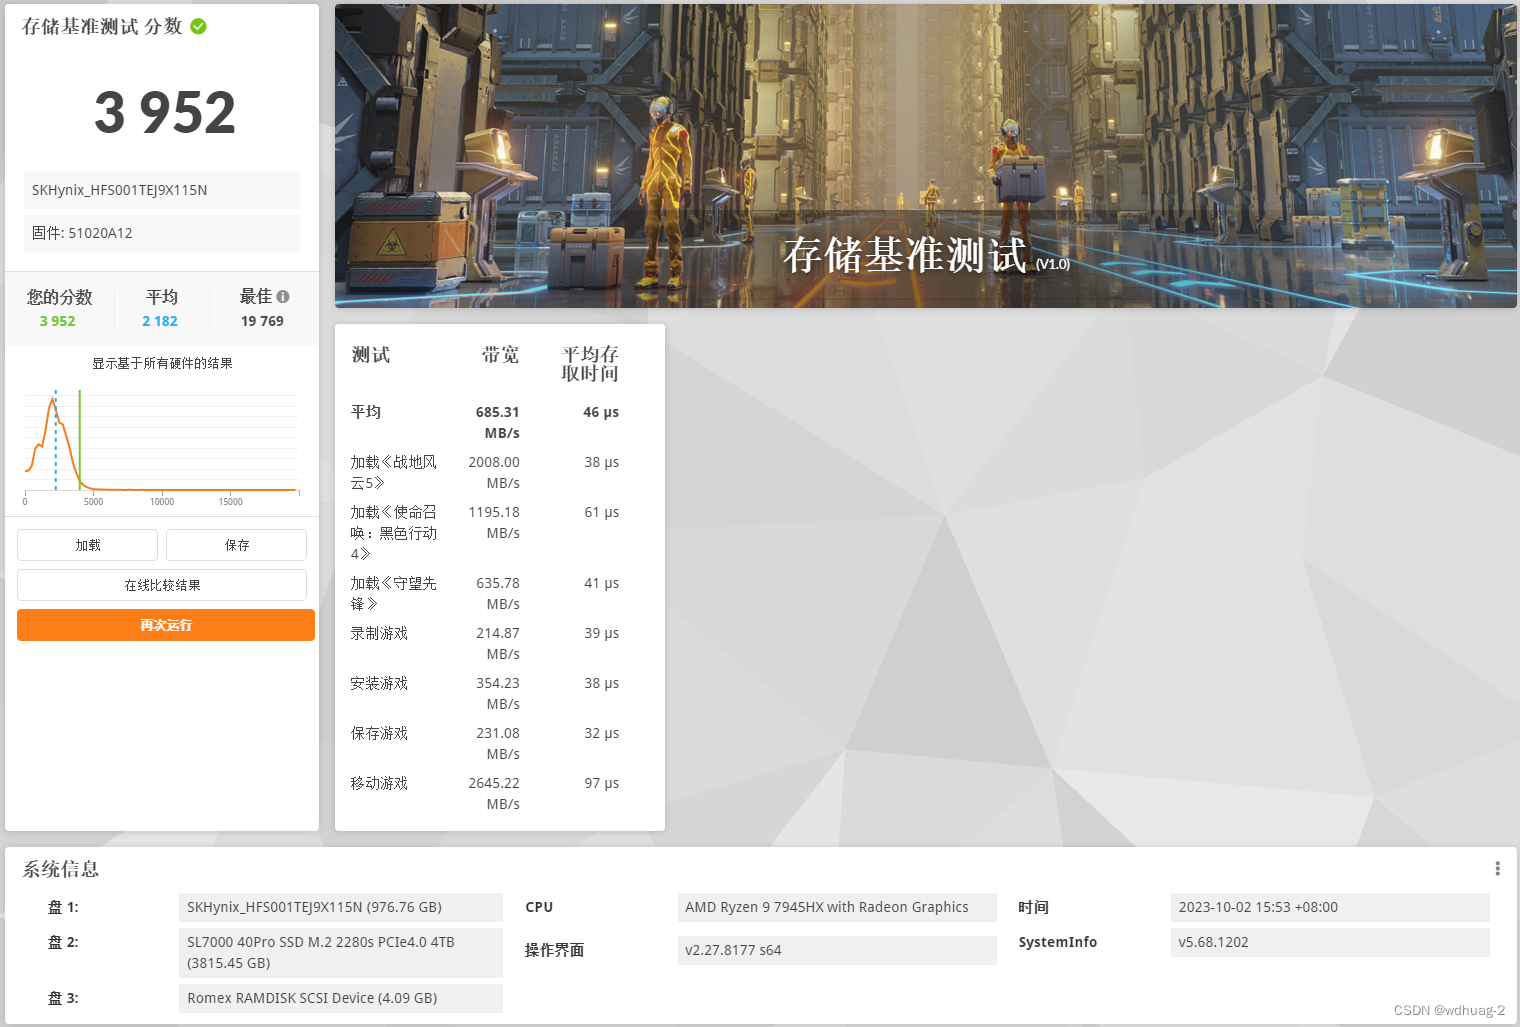
Task: Click the 加载《使命召唤：黑色行动4》 row label
Action: point(393,532)
